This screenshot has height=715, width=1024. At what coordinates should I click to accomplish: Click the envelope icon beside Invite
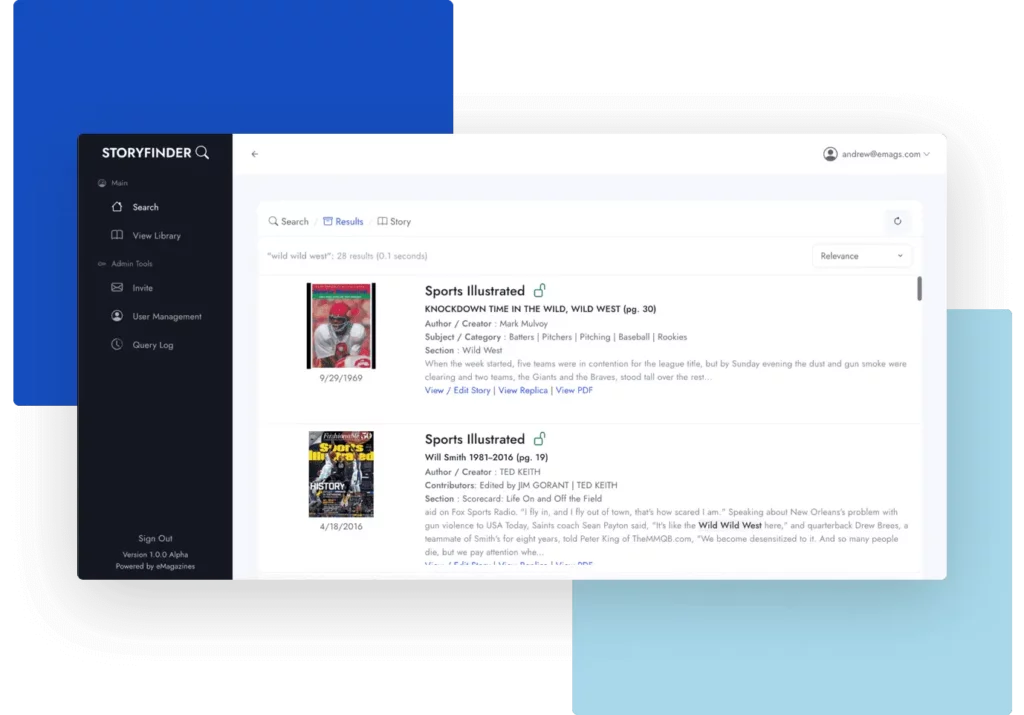pyautogui.click(x=117, y=287)
